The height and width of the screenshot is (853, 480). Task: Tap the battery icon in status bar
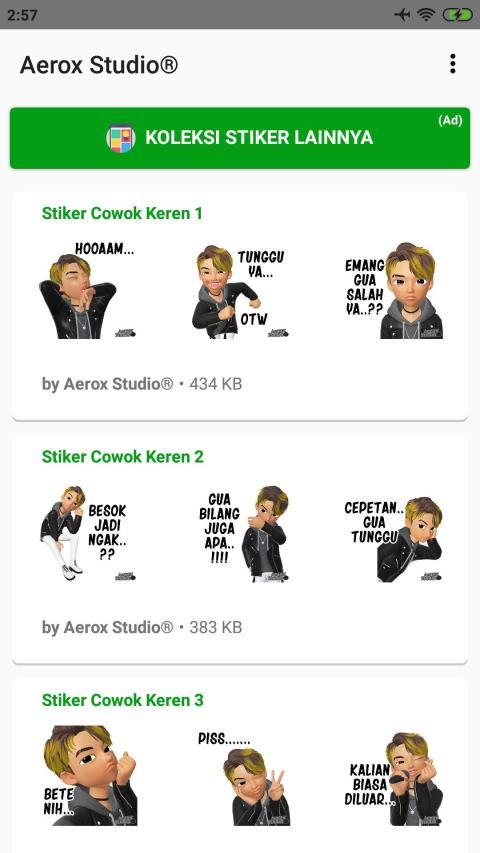(x=457, y=15)
